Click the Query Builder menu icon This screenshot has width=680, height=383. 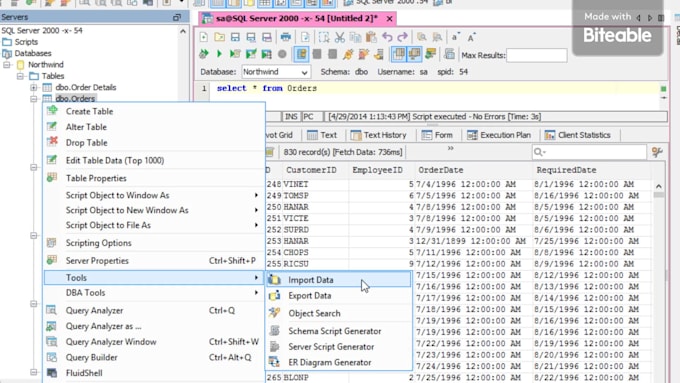click(x=52, y=357)
